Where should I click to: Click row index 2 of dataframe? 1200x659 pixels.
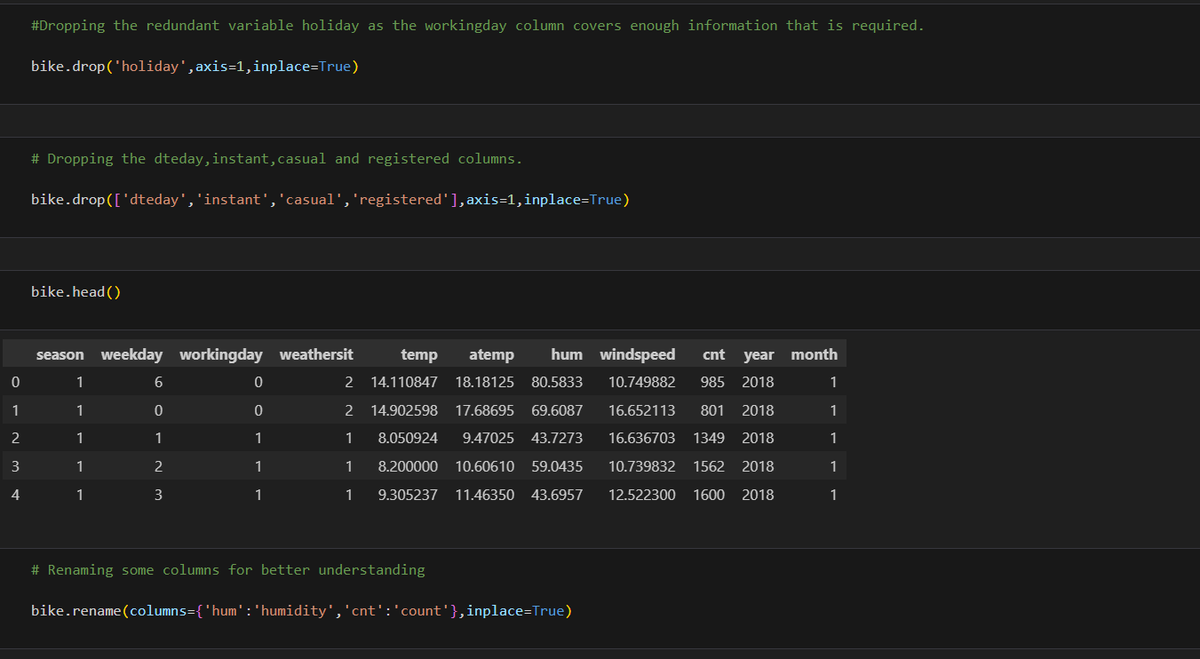click(x=14, y=438)
